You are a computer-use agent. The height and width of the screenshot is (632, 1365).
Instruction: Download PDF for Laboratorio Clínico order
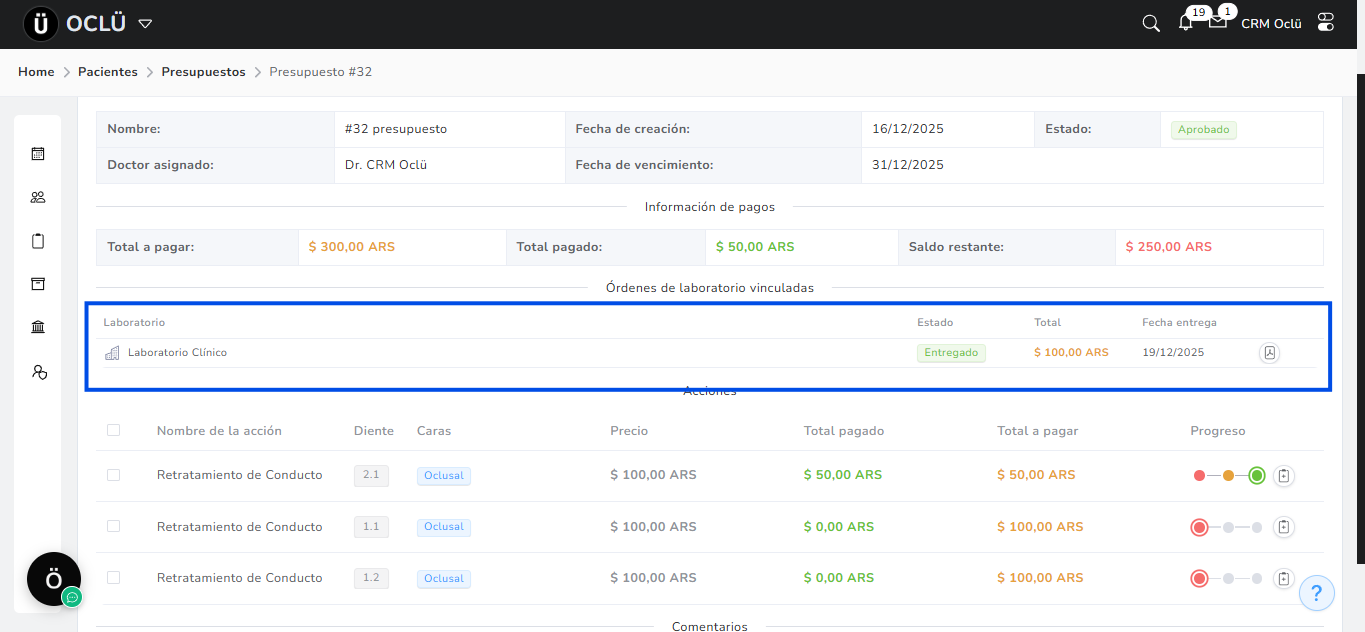tap(1269, 353)
